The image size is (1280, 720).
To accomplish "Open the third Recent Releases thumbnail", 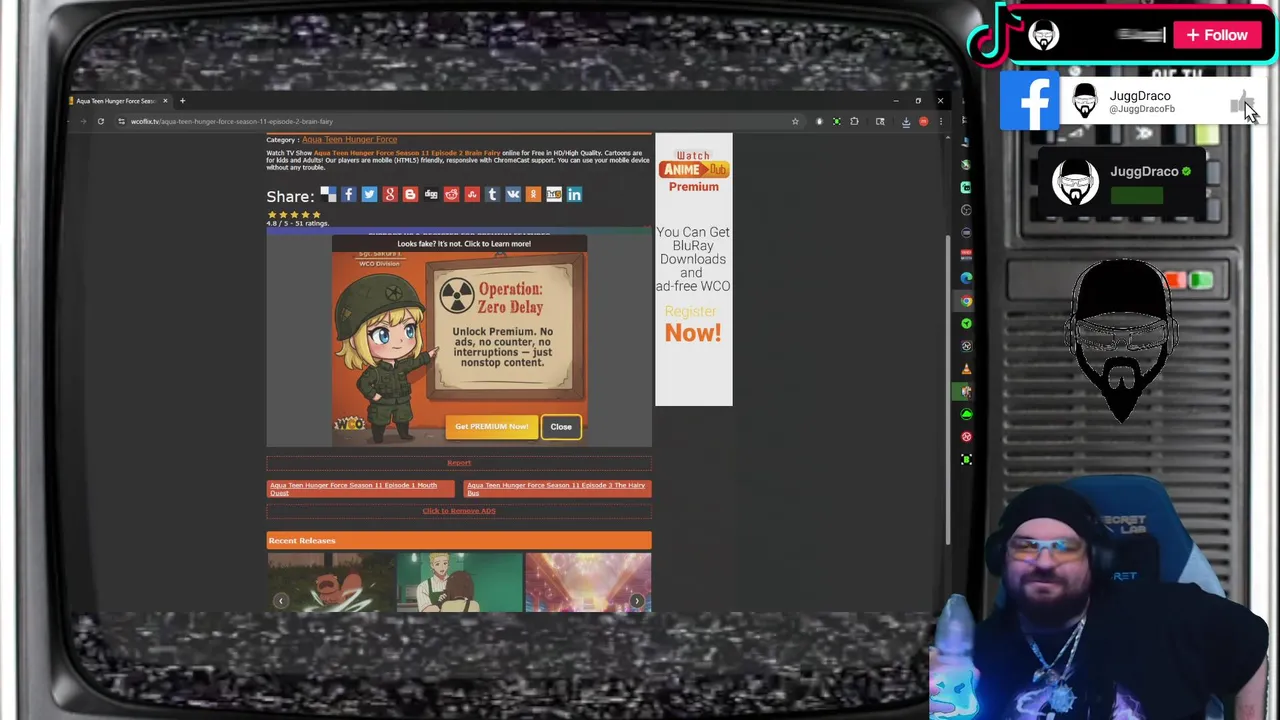I will point(588,582).
